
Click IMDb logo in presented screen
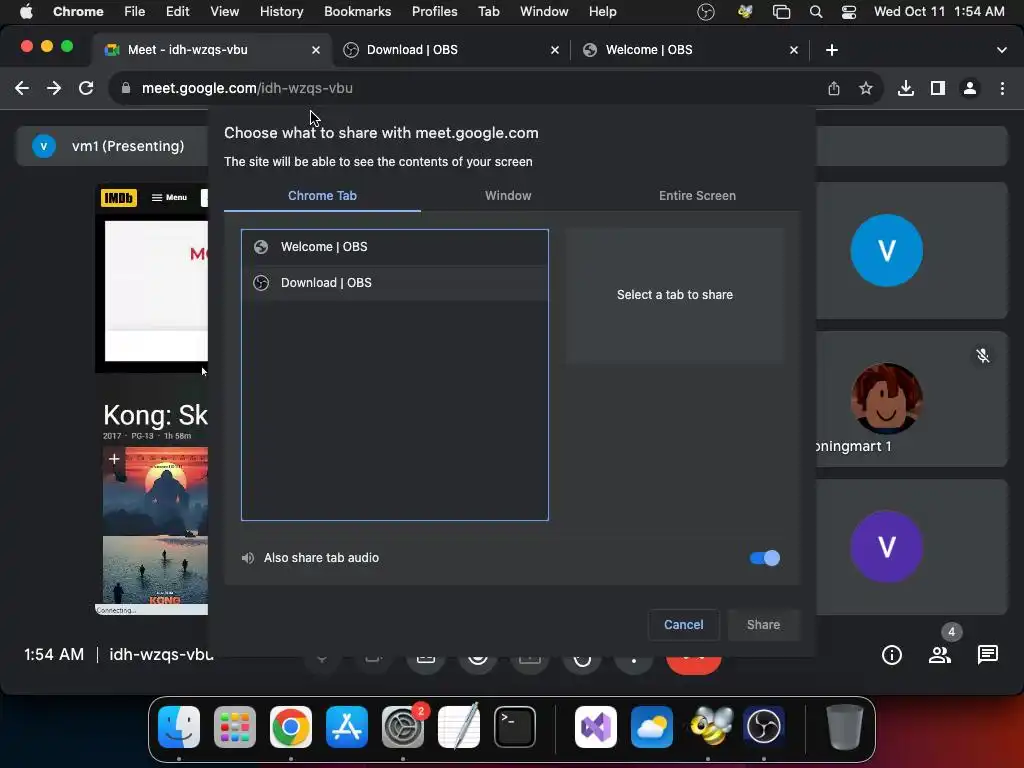pyautogui.click(x=119, y=198)
